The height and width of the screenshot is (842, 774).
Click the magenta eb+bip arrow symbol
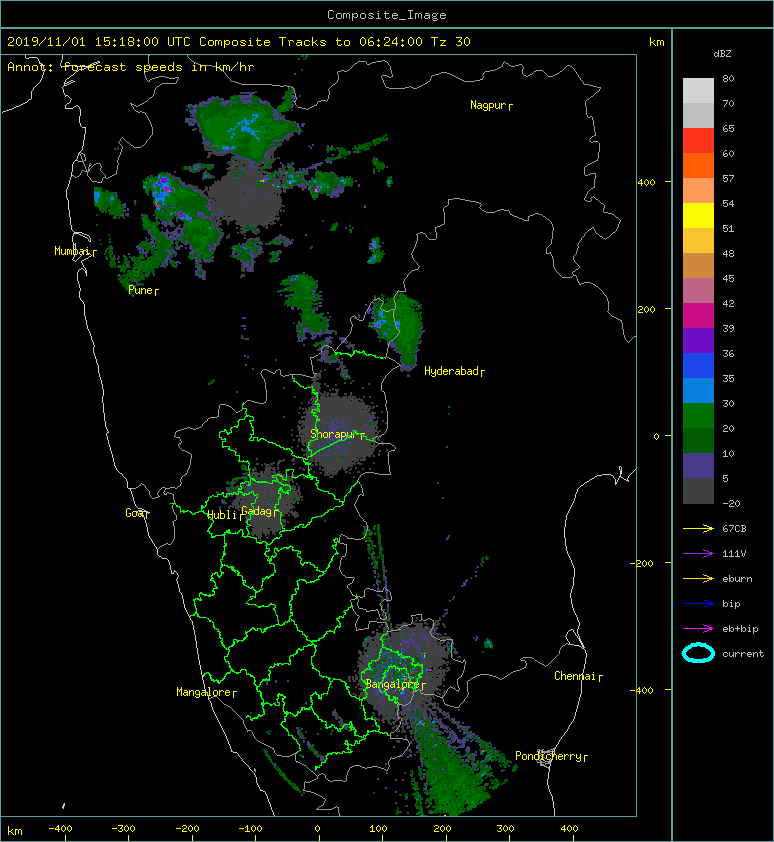click(698, 629)
